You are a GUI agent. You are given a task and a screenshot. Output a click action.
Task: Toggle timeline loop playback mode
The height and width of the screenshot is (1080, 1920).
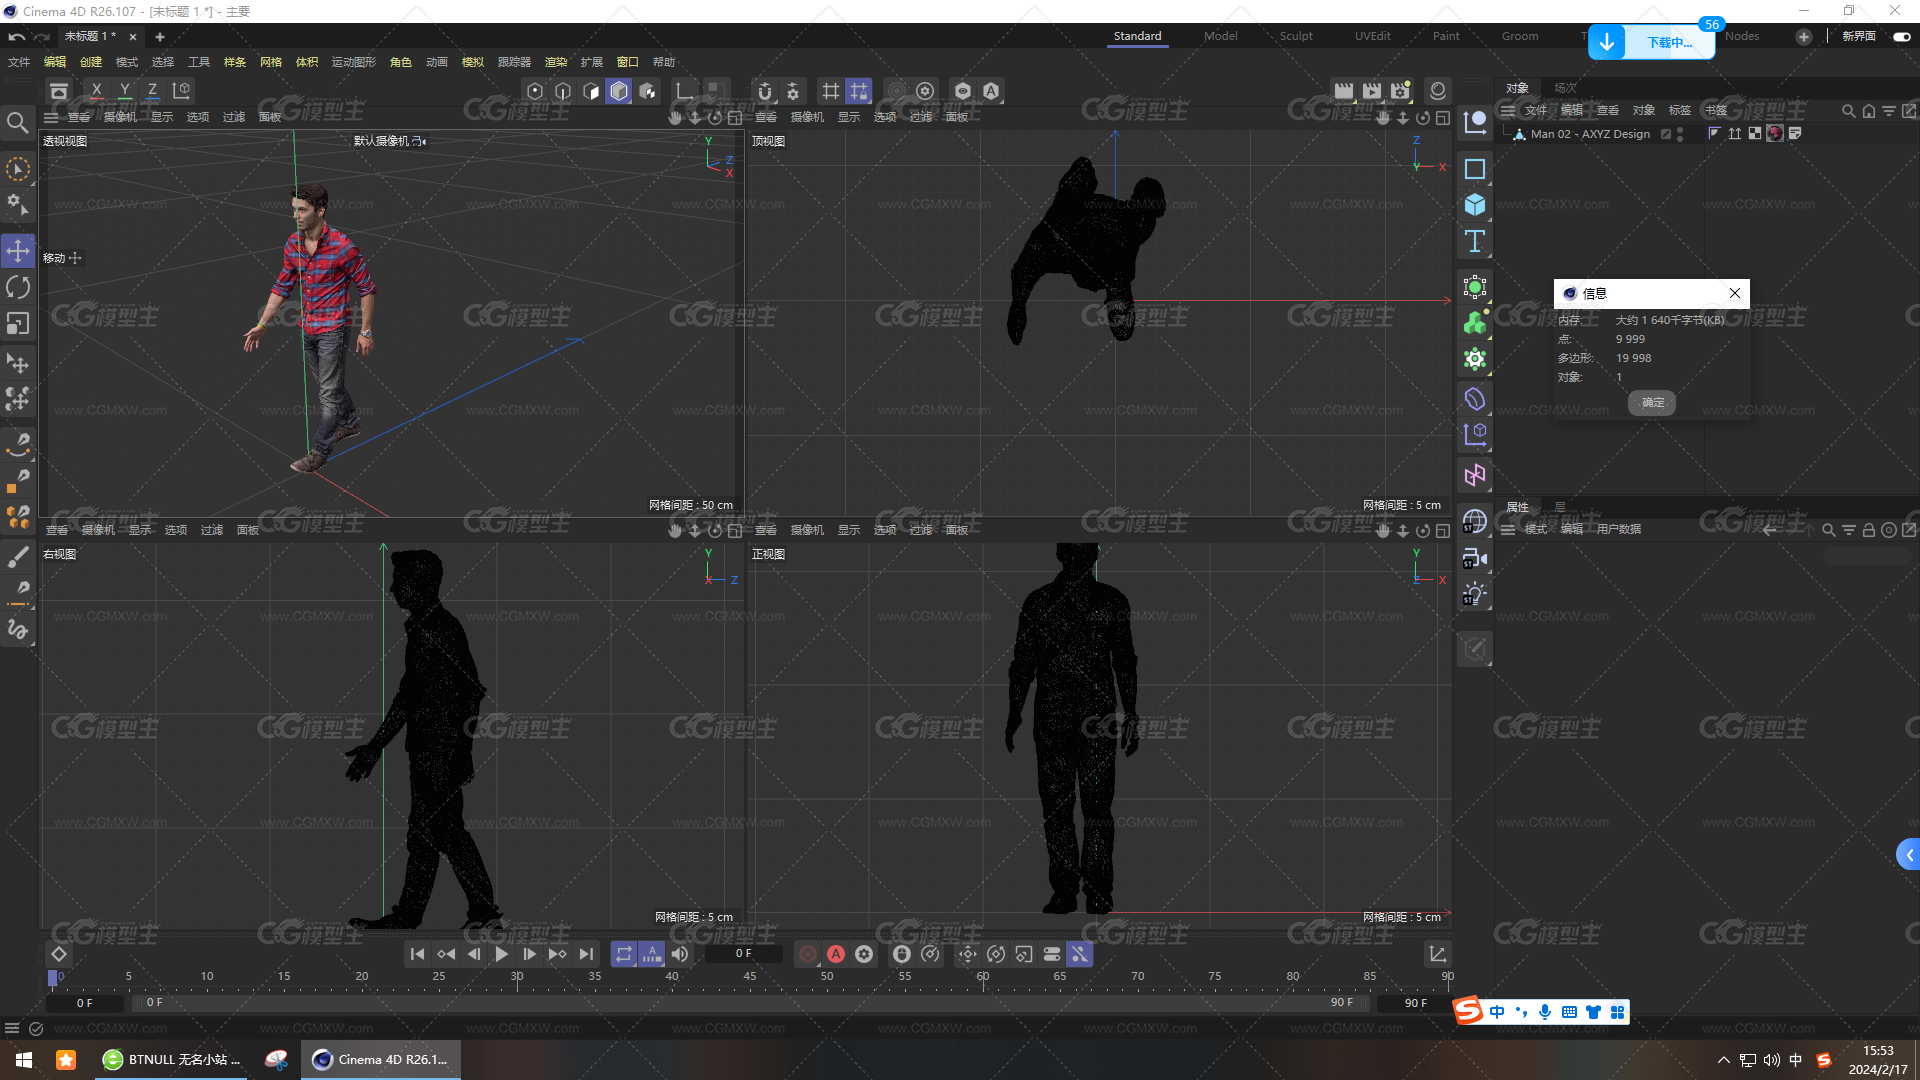click(624, 955)
